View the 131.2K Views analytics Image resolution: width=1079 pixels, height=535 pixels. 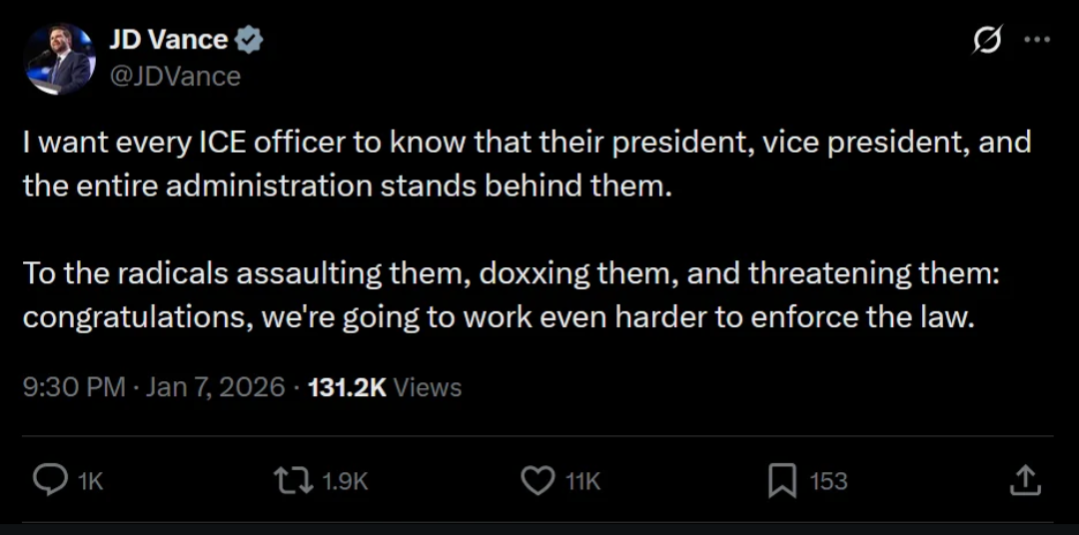click(x=385, y=387)
